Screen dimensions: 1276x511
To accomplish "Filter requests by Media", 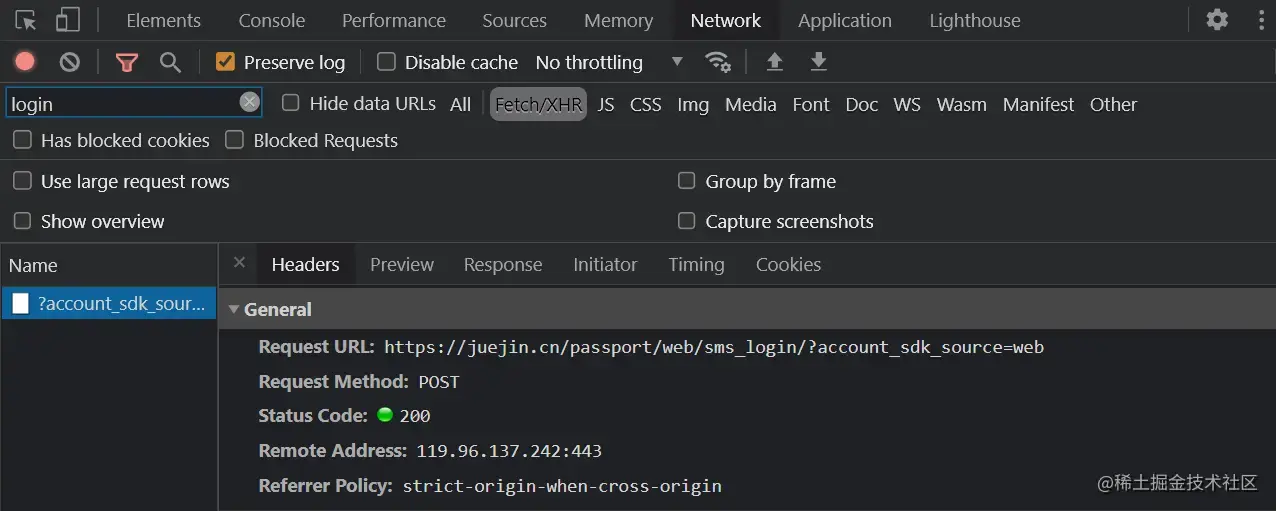I will coord(751,104).
